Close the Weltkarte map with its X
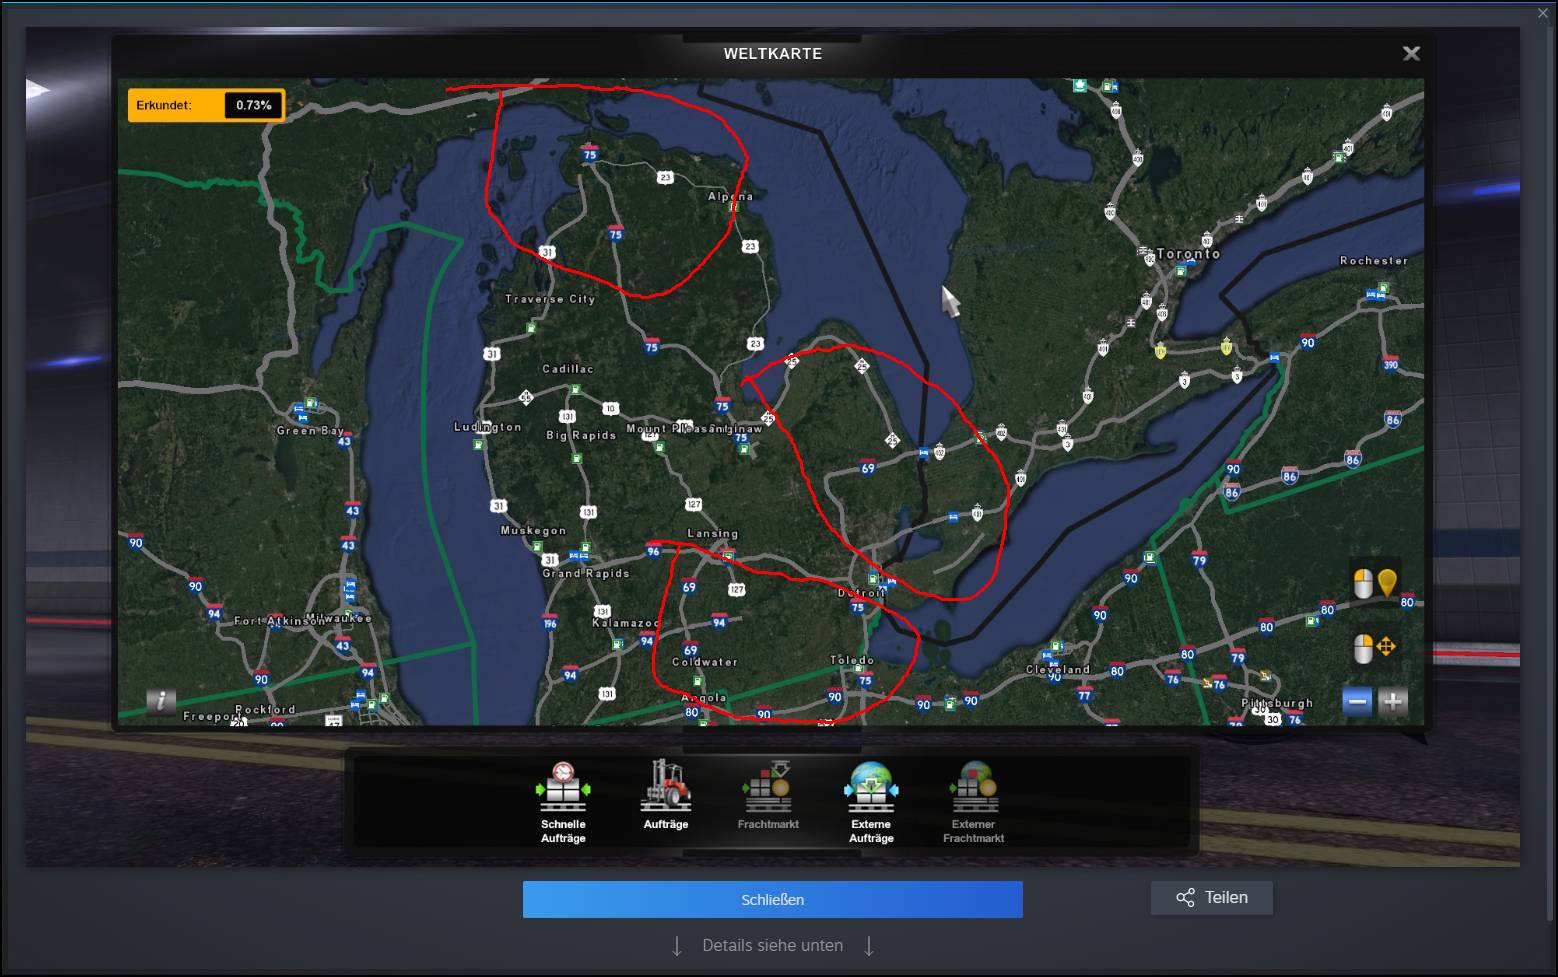Screen dimensions: 1558x977 click(1411, 53)
